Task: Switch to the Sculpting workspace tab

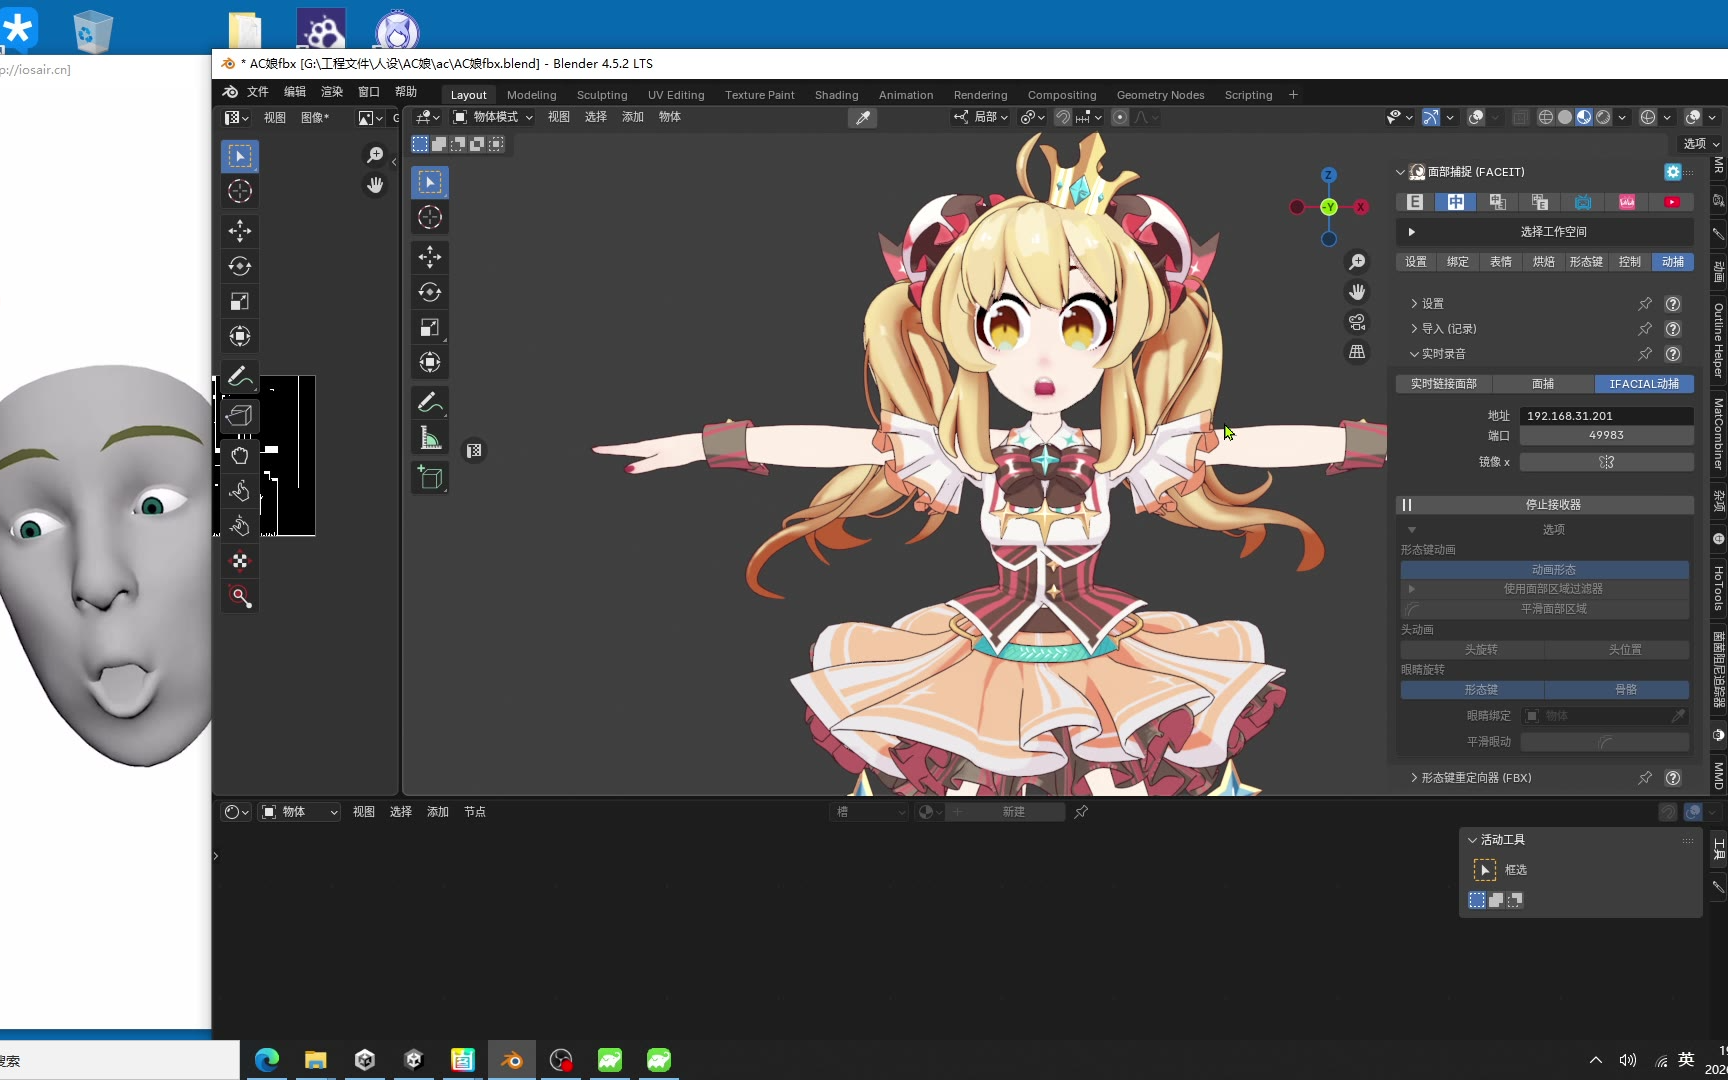Action: [602, 95]
